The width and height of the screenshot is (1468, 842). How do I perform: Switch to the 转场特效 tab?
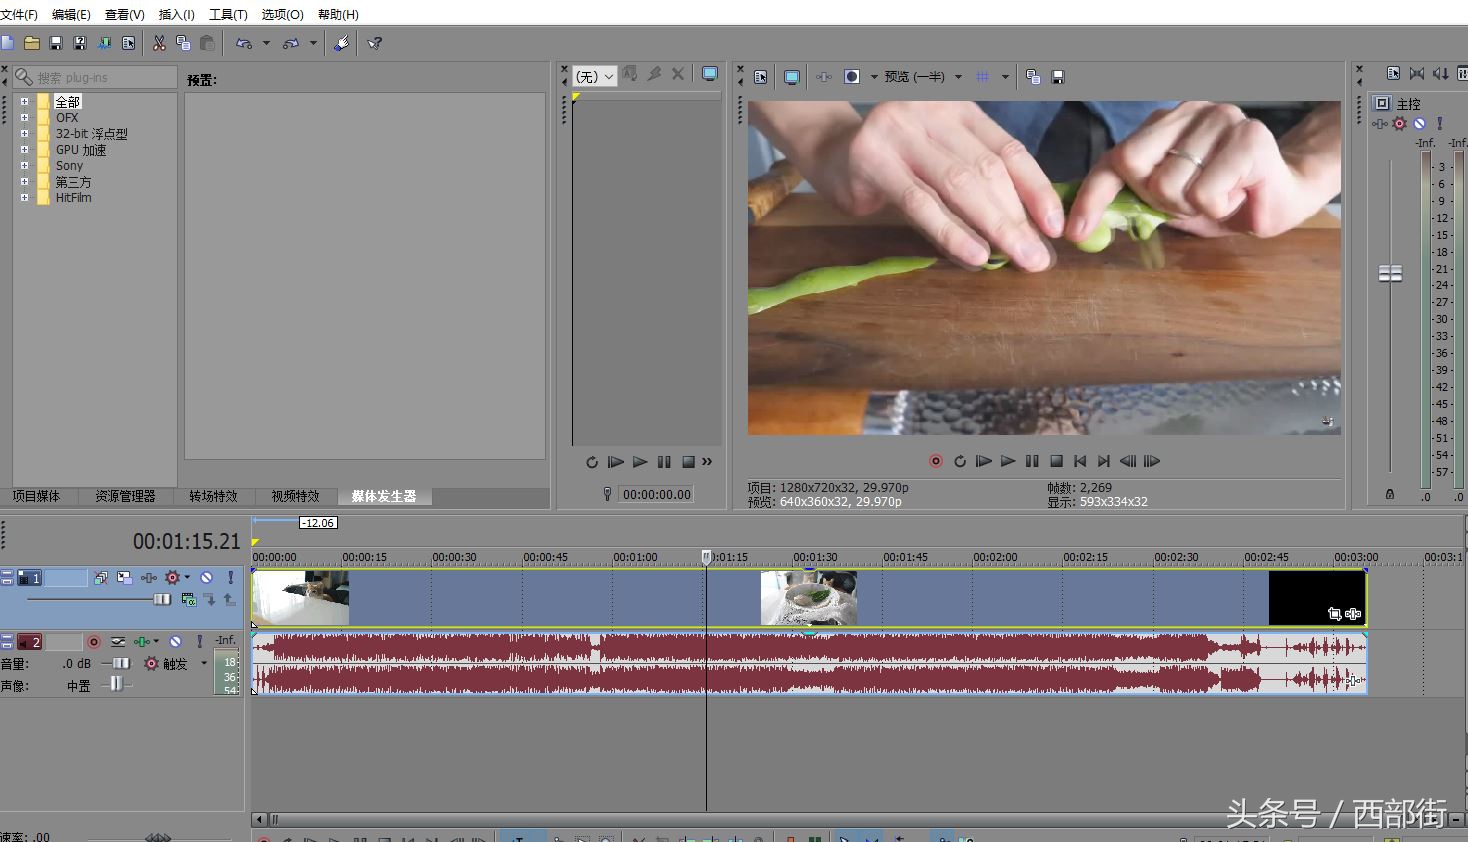pyautogui.click(x=213, y=496)
